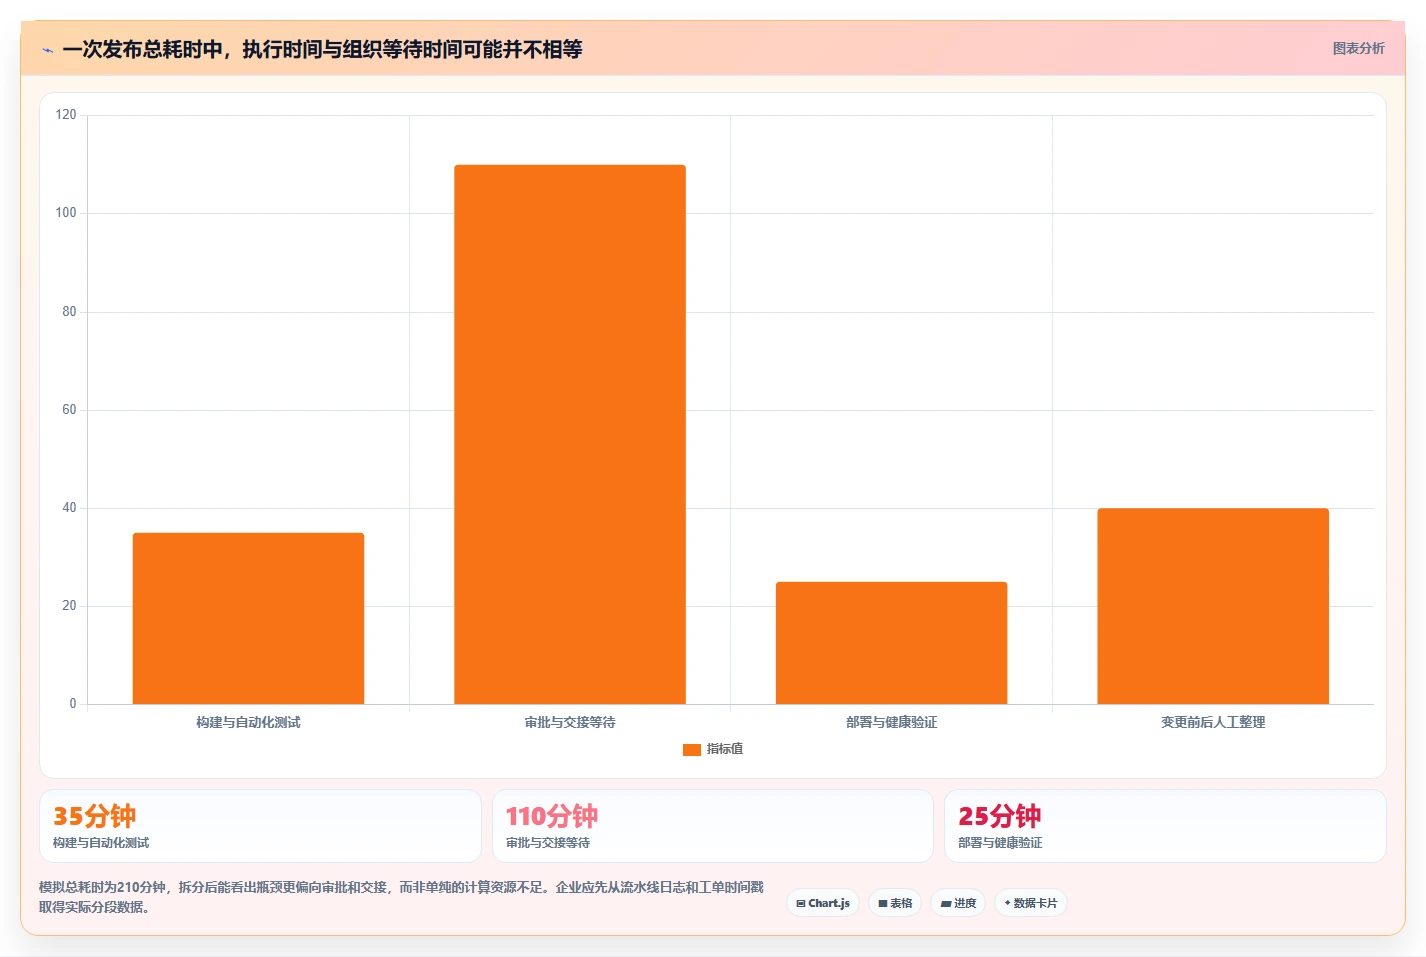Click the 数据卡片 tag pill
Screen dimensions: 1426x957
tap(1031, 903)
